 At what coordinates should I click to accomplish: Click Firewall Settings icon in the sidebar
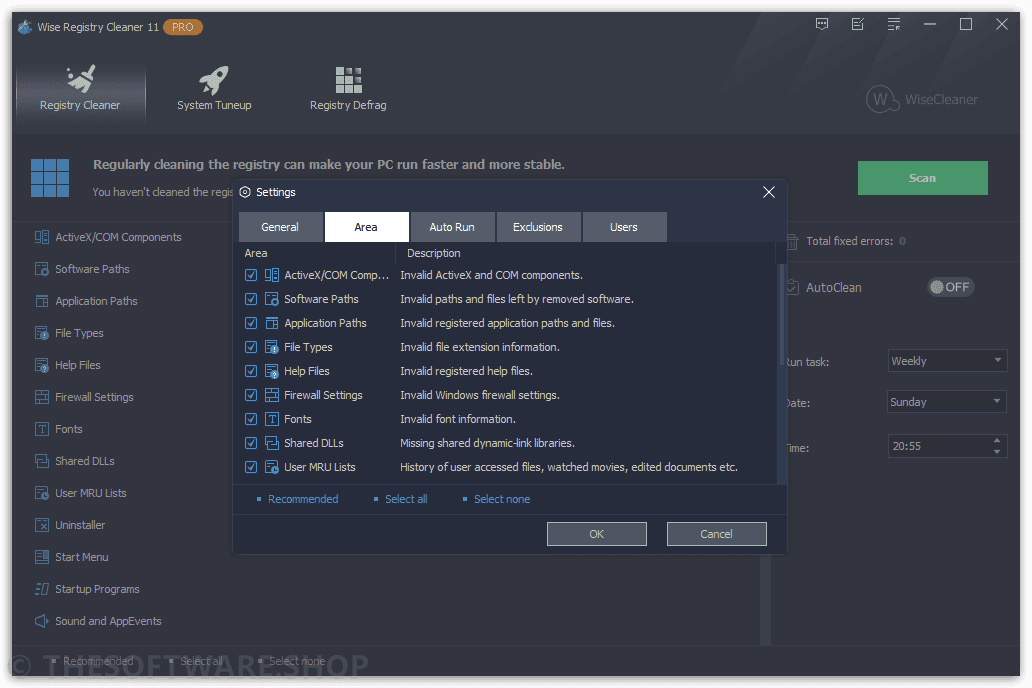41,397
